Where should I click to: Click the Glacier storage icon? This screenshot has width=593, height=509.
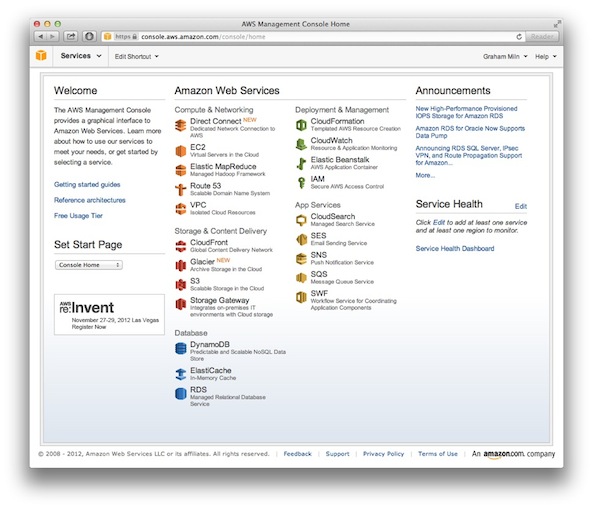pyautogui.click(x=181, y=265)
